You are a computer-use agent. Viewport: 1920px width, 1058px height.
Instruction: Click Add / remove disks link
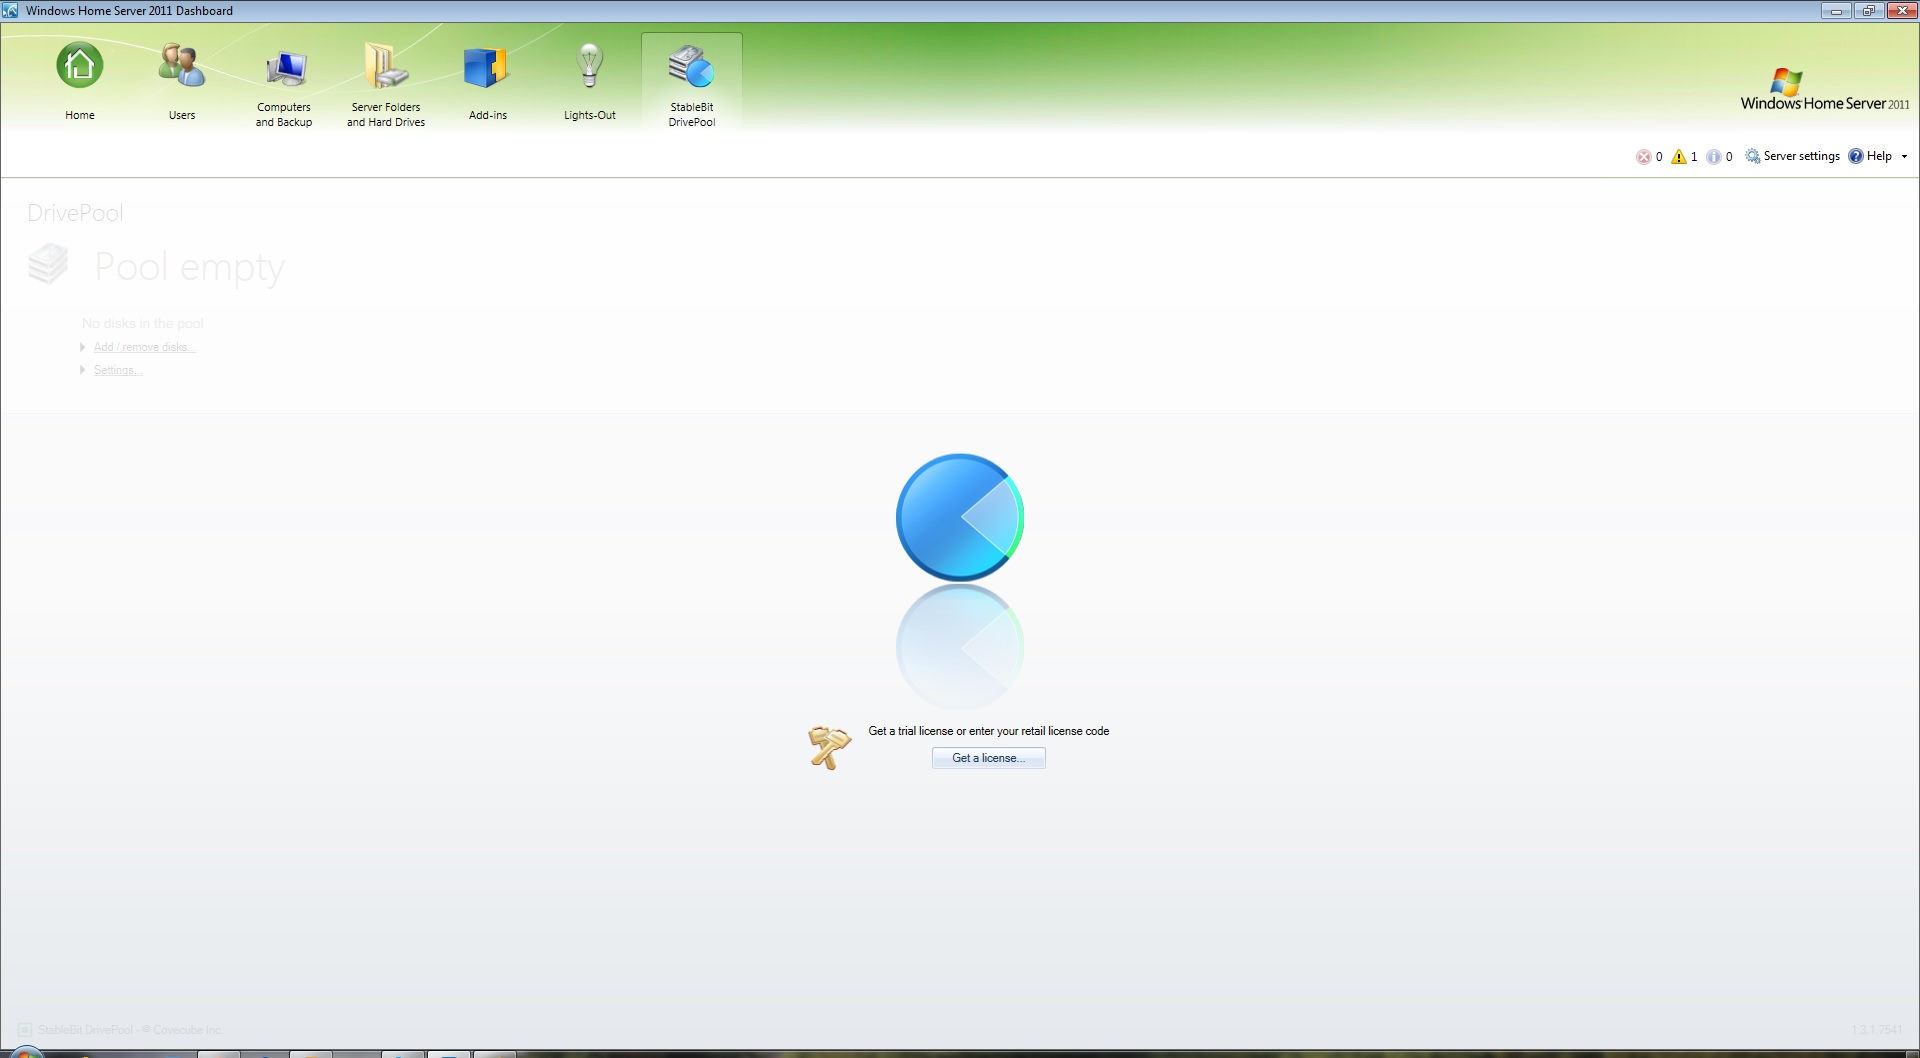[x=144, y=347]
